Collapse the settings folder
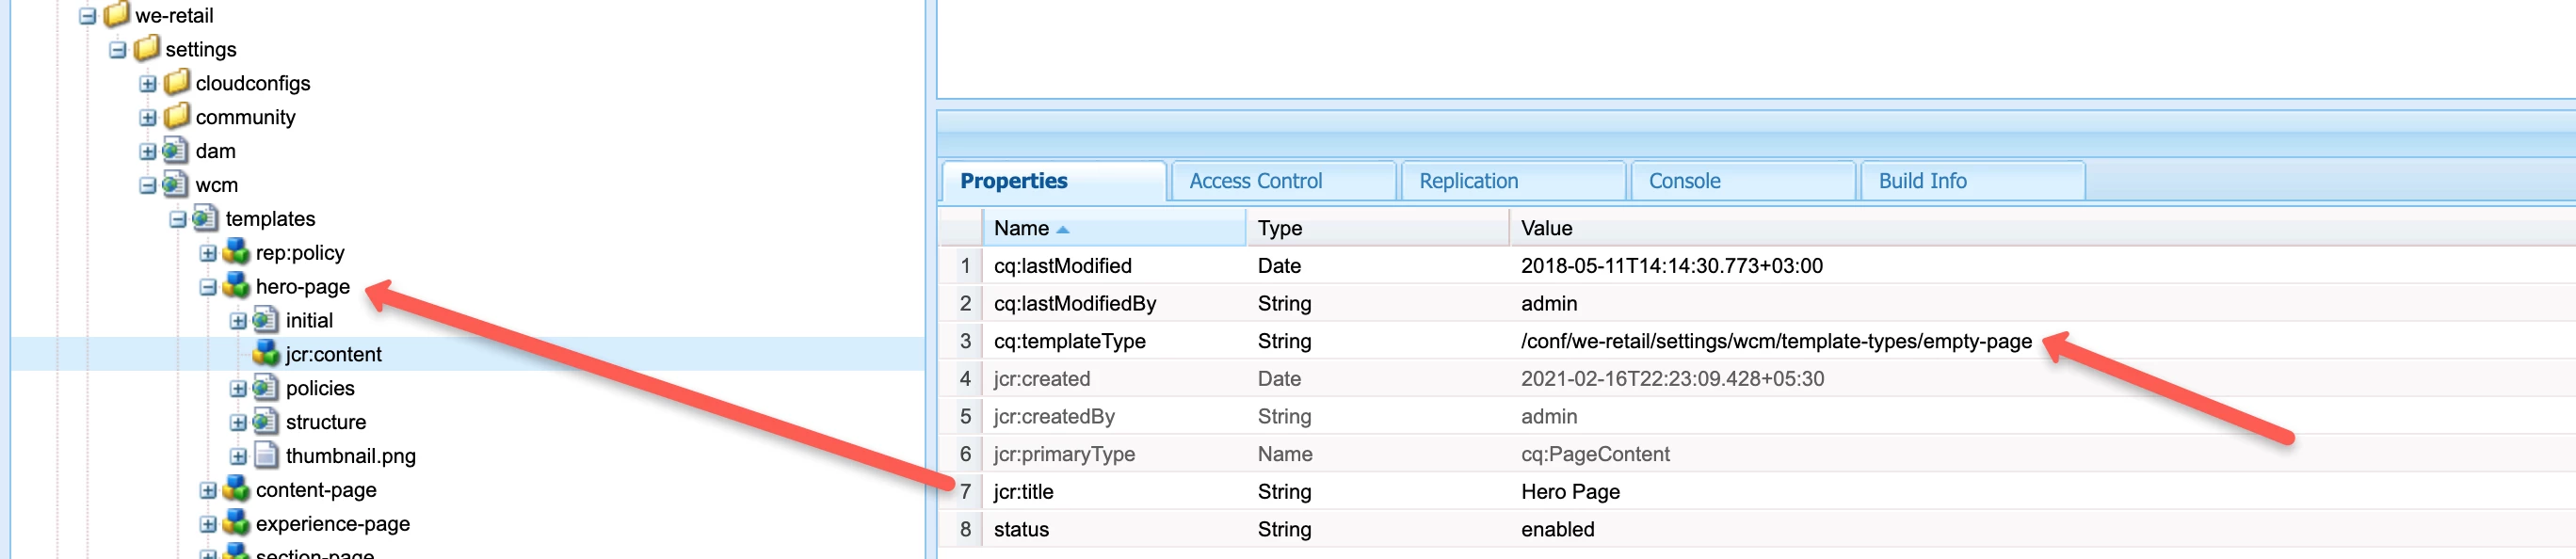Viewport: 2576px width, 559px height. [118, 50]
